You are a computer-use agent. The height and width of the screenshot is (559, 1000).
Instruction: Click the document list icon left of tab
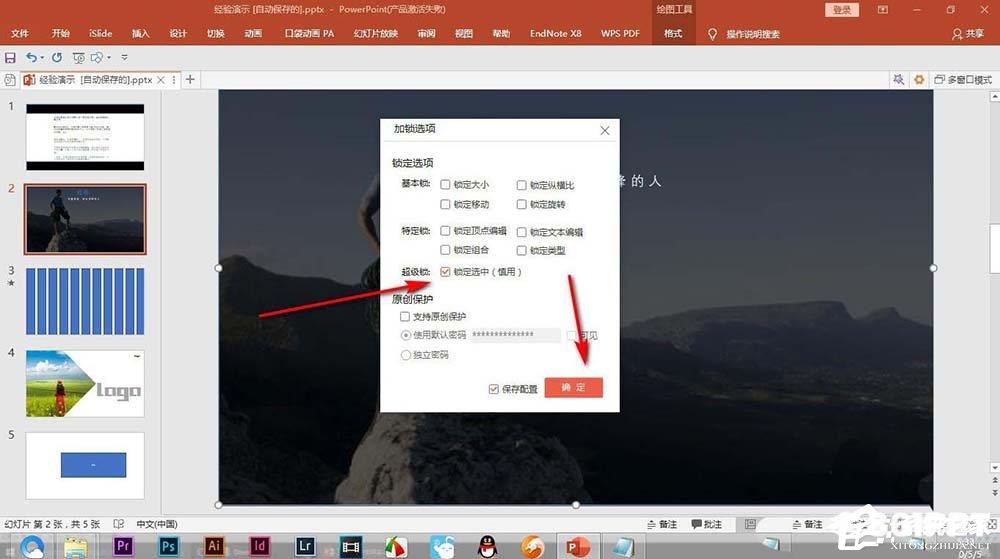[10, 80]
